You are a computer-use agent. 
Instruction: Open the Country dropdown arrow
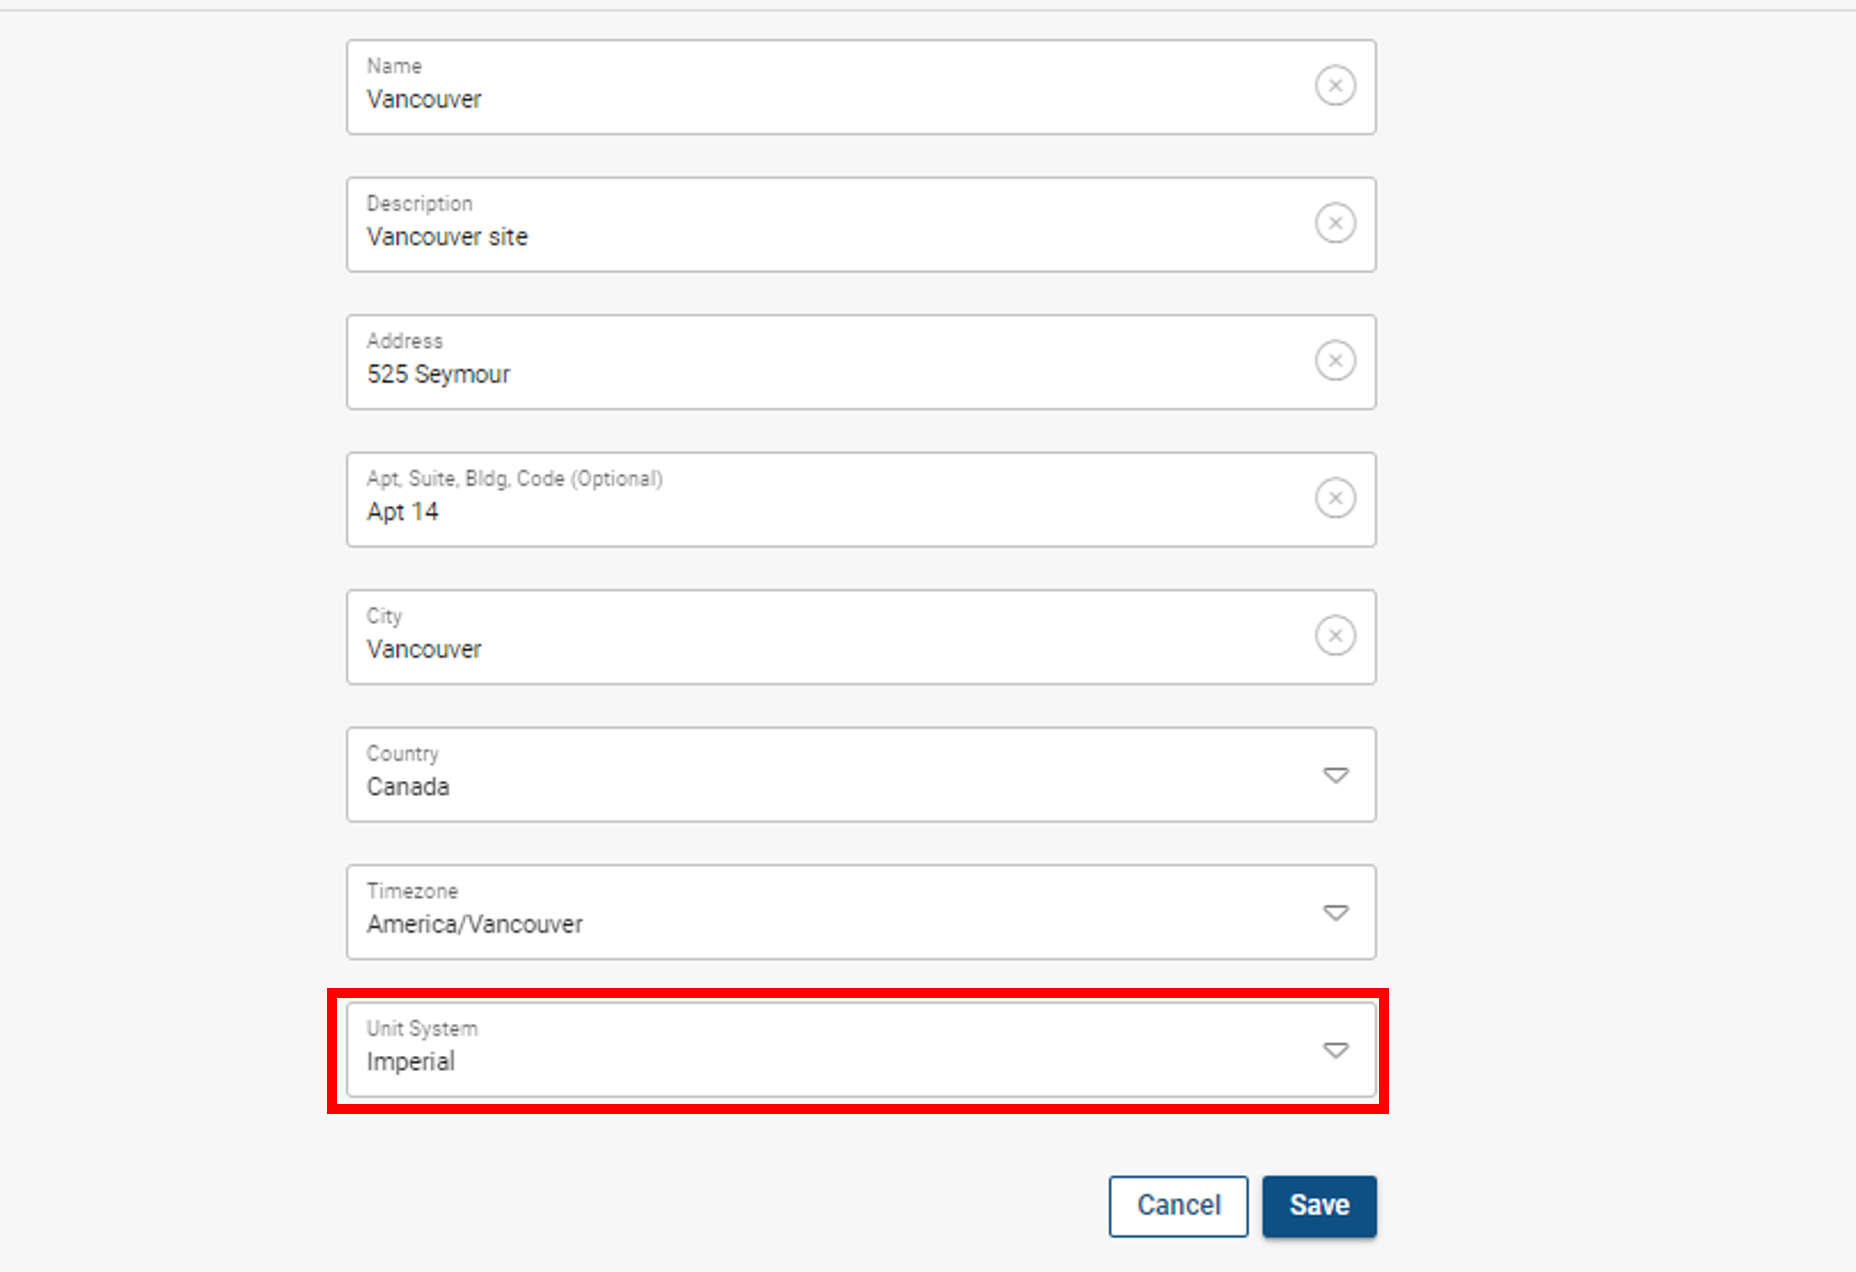[1336, 775]
